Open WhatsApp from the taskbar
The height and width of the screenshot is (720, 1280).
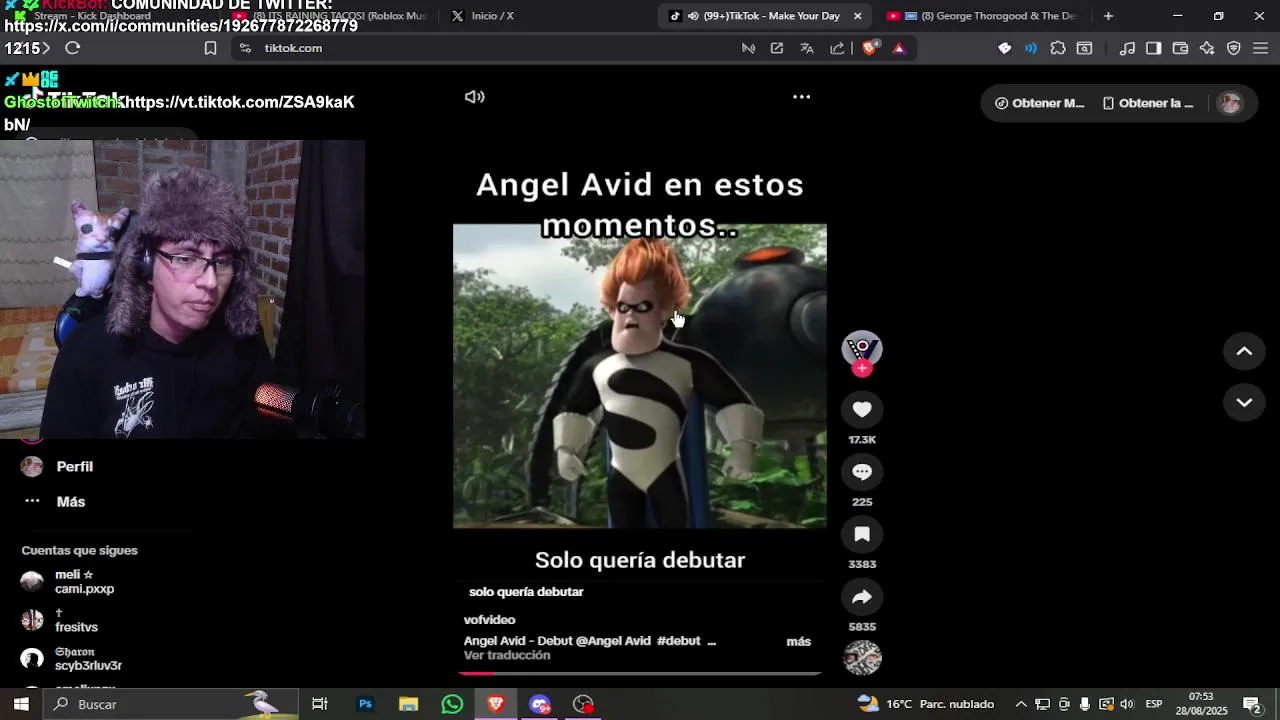tap(452, 704)
